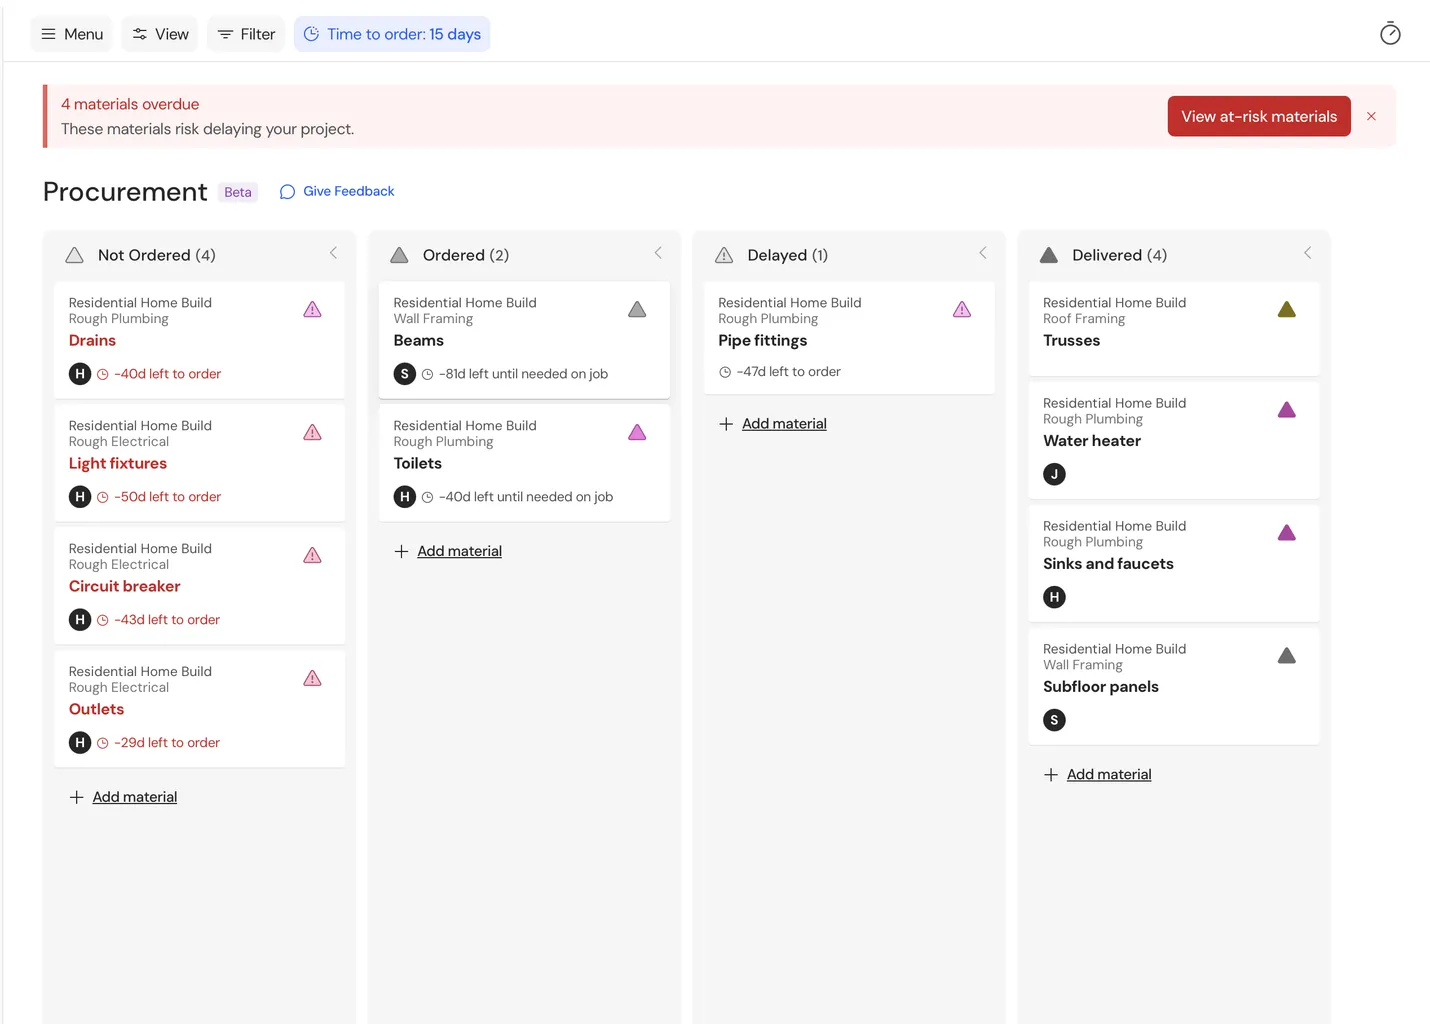Click the warning triangle on Light fixtures card
Viewport: 1430px width, 1024px height.
pyautogui.click(x=312, y=433)
